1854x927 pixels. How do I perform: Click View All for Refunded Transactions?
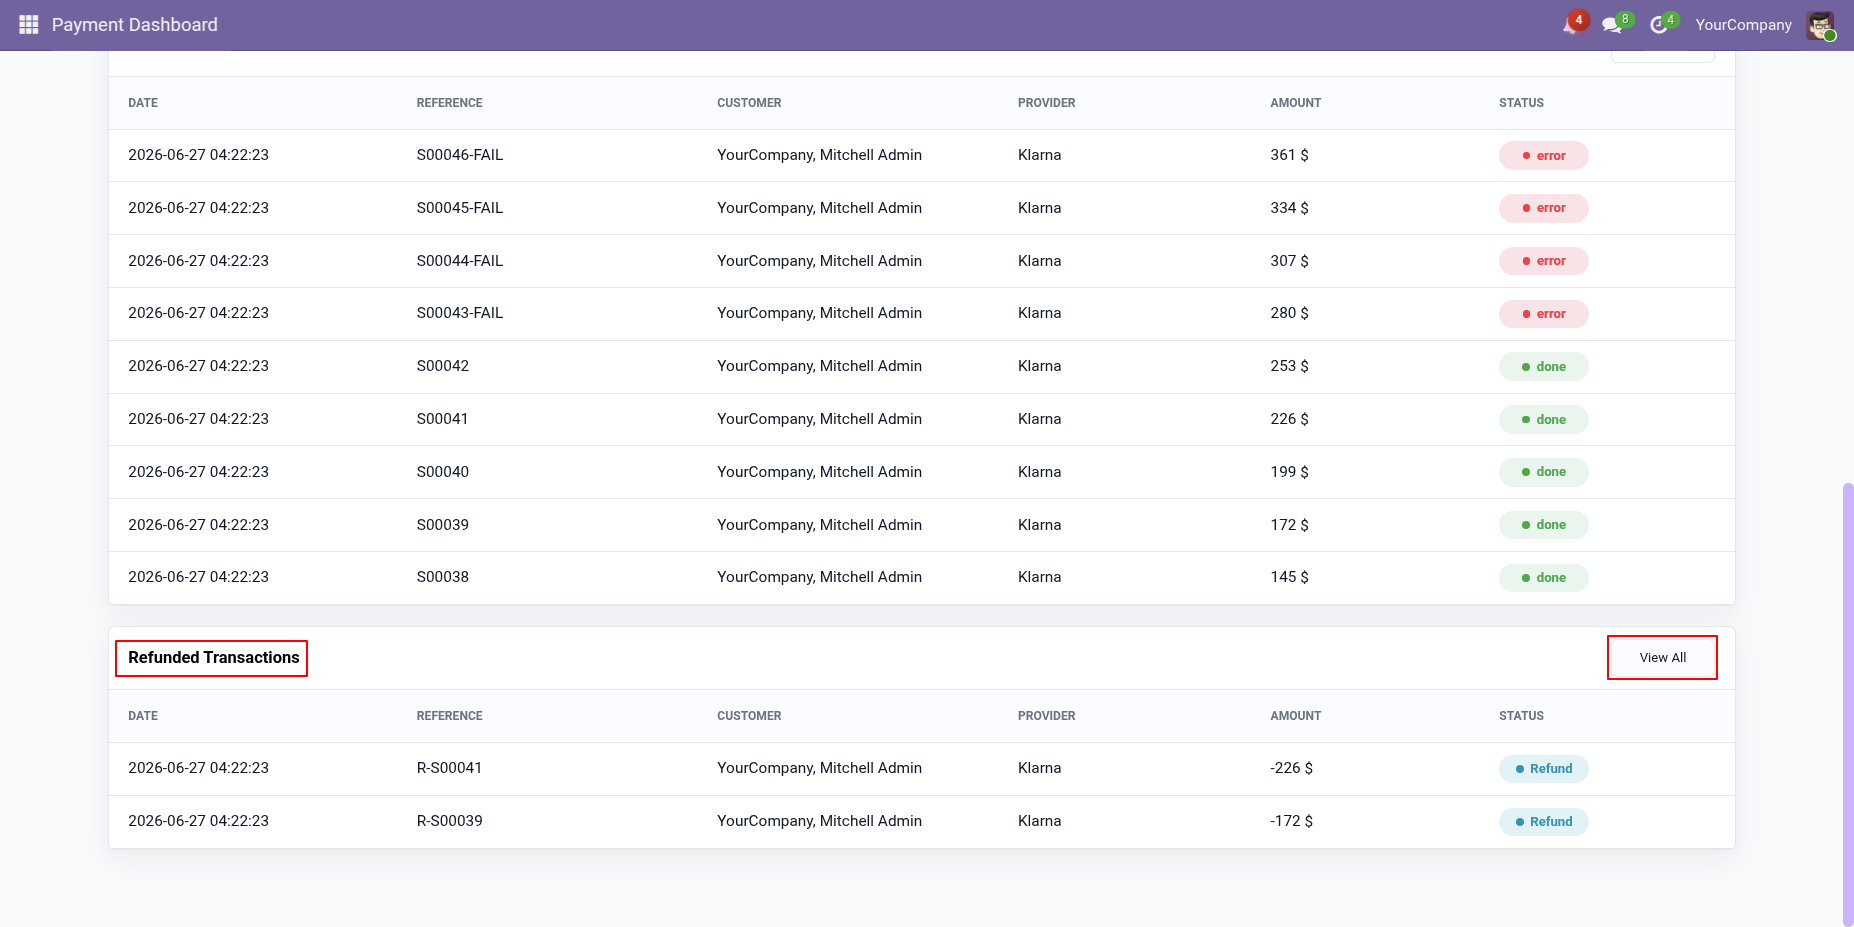(1662, 658)
